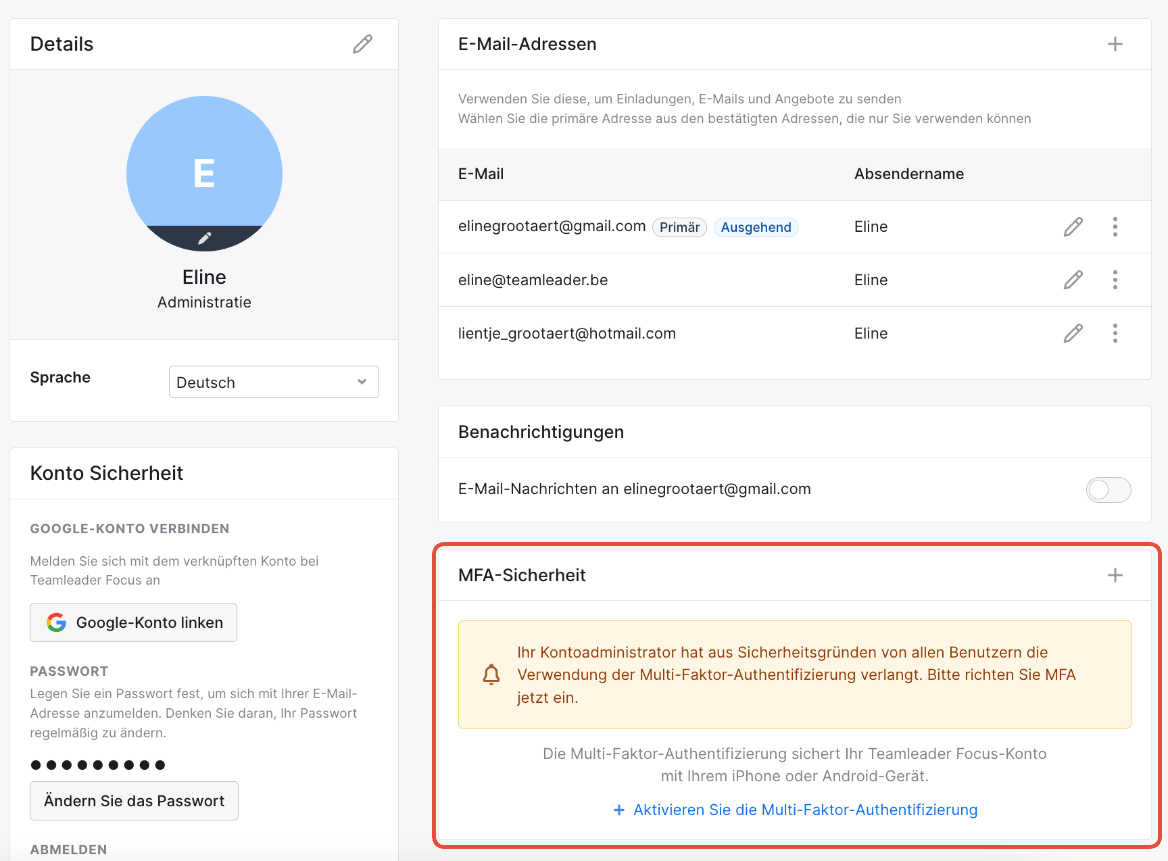Click the Google-Konto linken button
The image size is (1168, 861).
(x=133, y=623)
